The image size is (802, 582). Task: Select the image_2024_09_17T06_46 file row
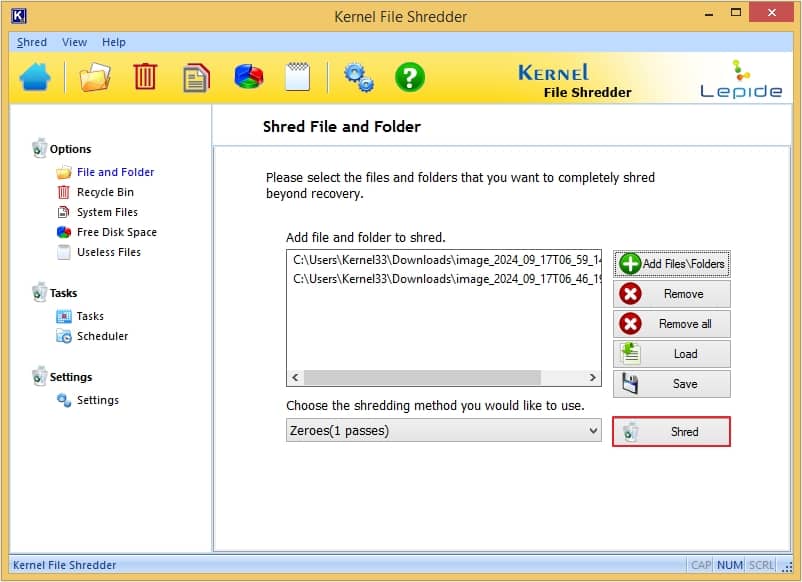tap(444, 279)
